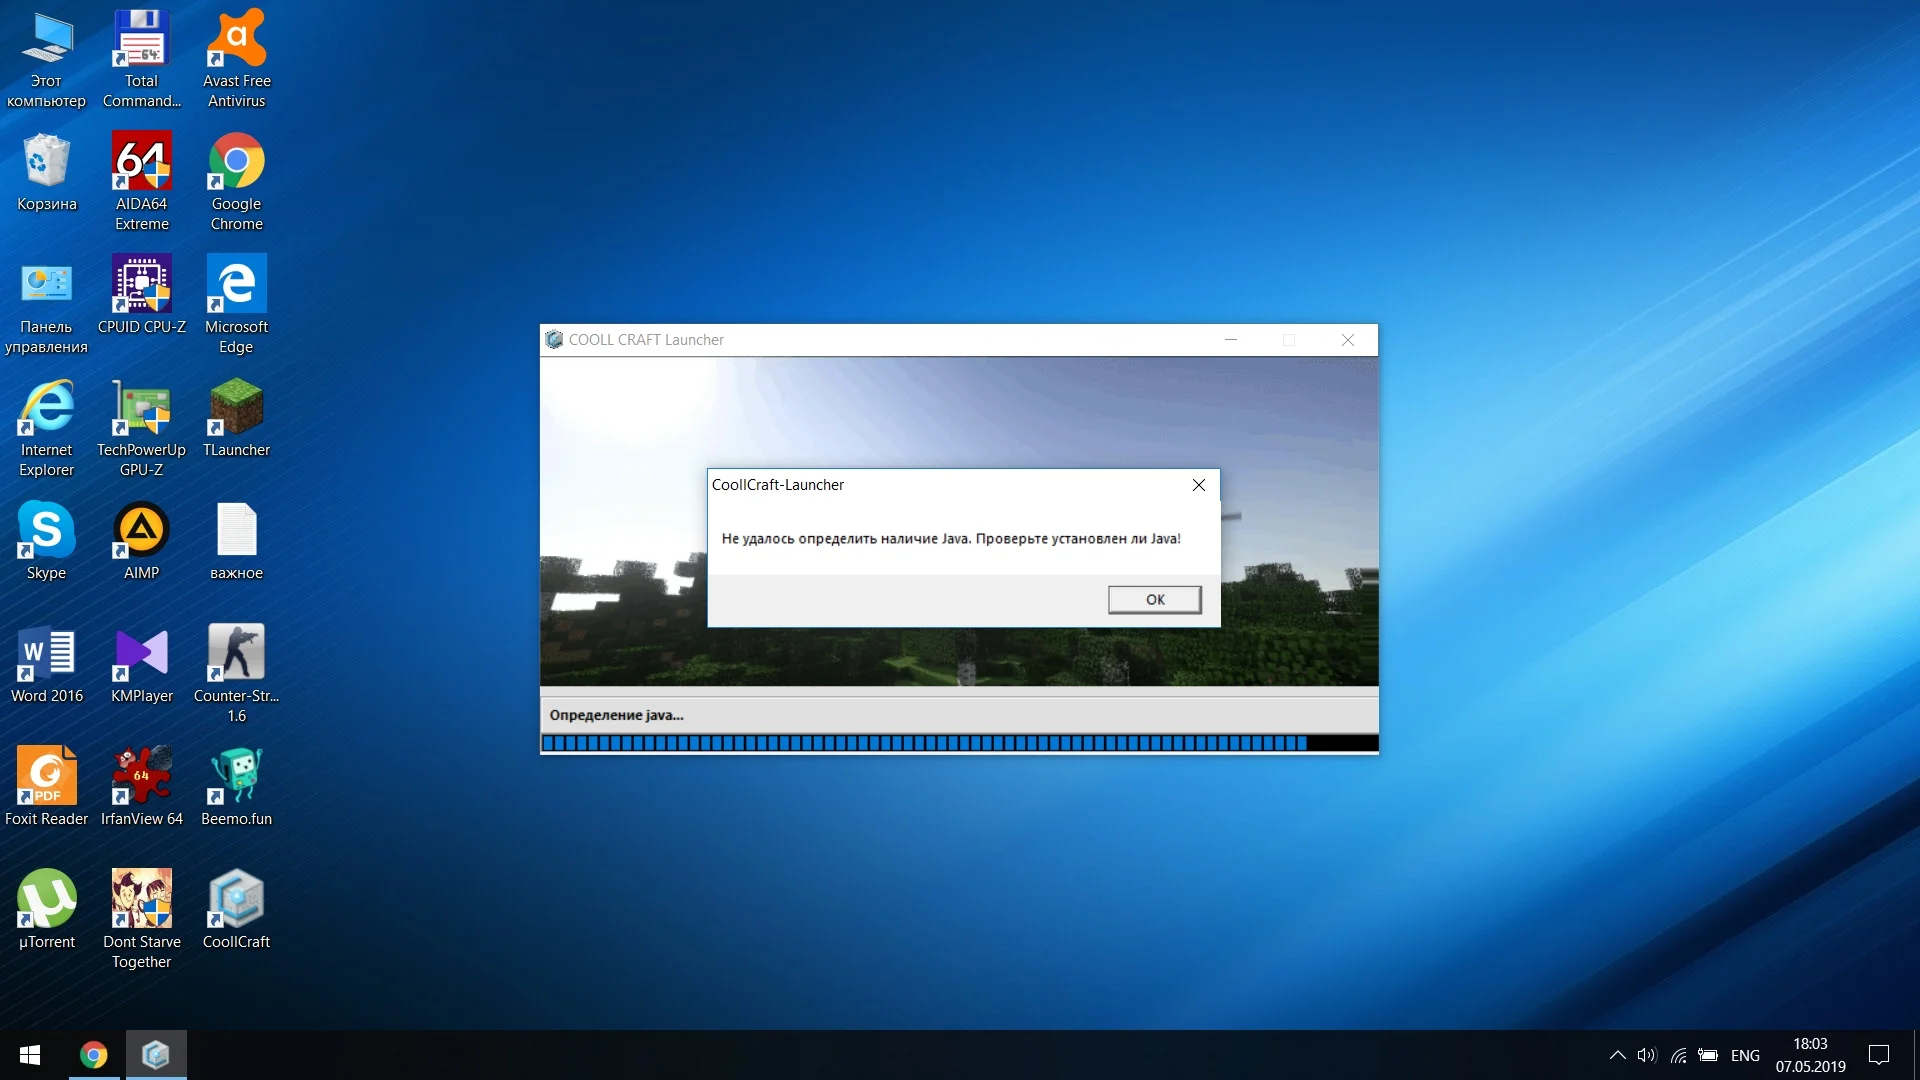1920x1080 pixels.
Task: Click the CoollCraft launcher taskbar button
Action: [156, 1055]
